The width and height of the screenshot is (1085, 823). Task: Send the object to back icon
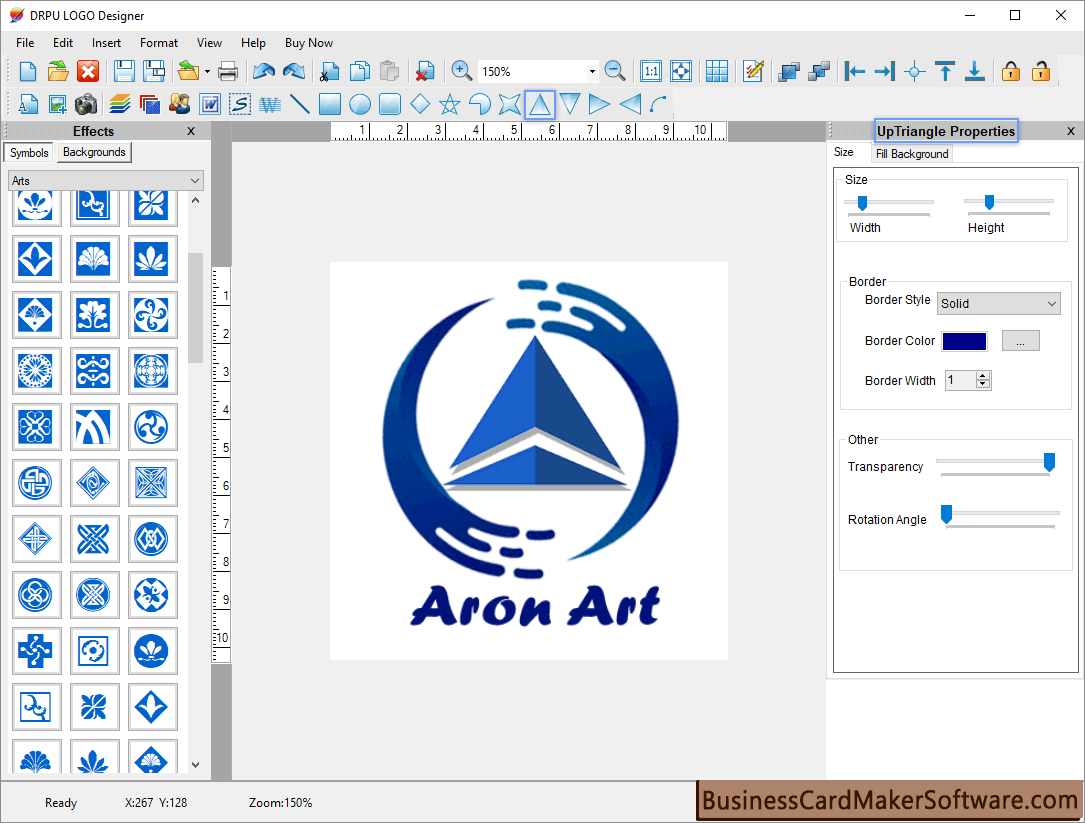(x=819, y=71)
